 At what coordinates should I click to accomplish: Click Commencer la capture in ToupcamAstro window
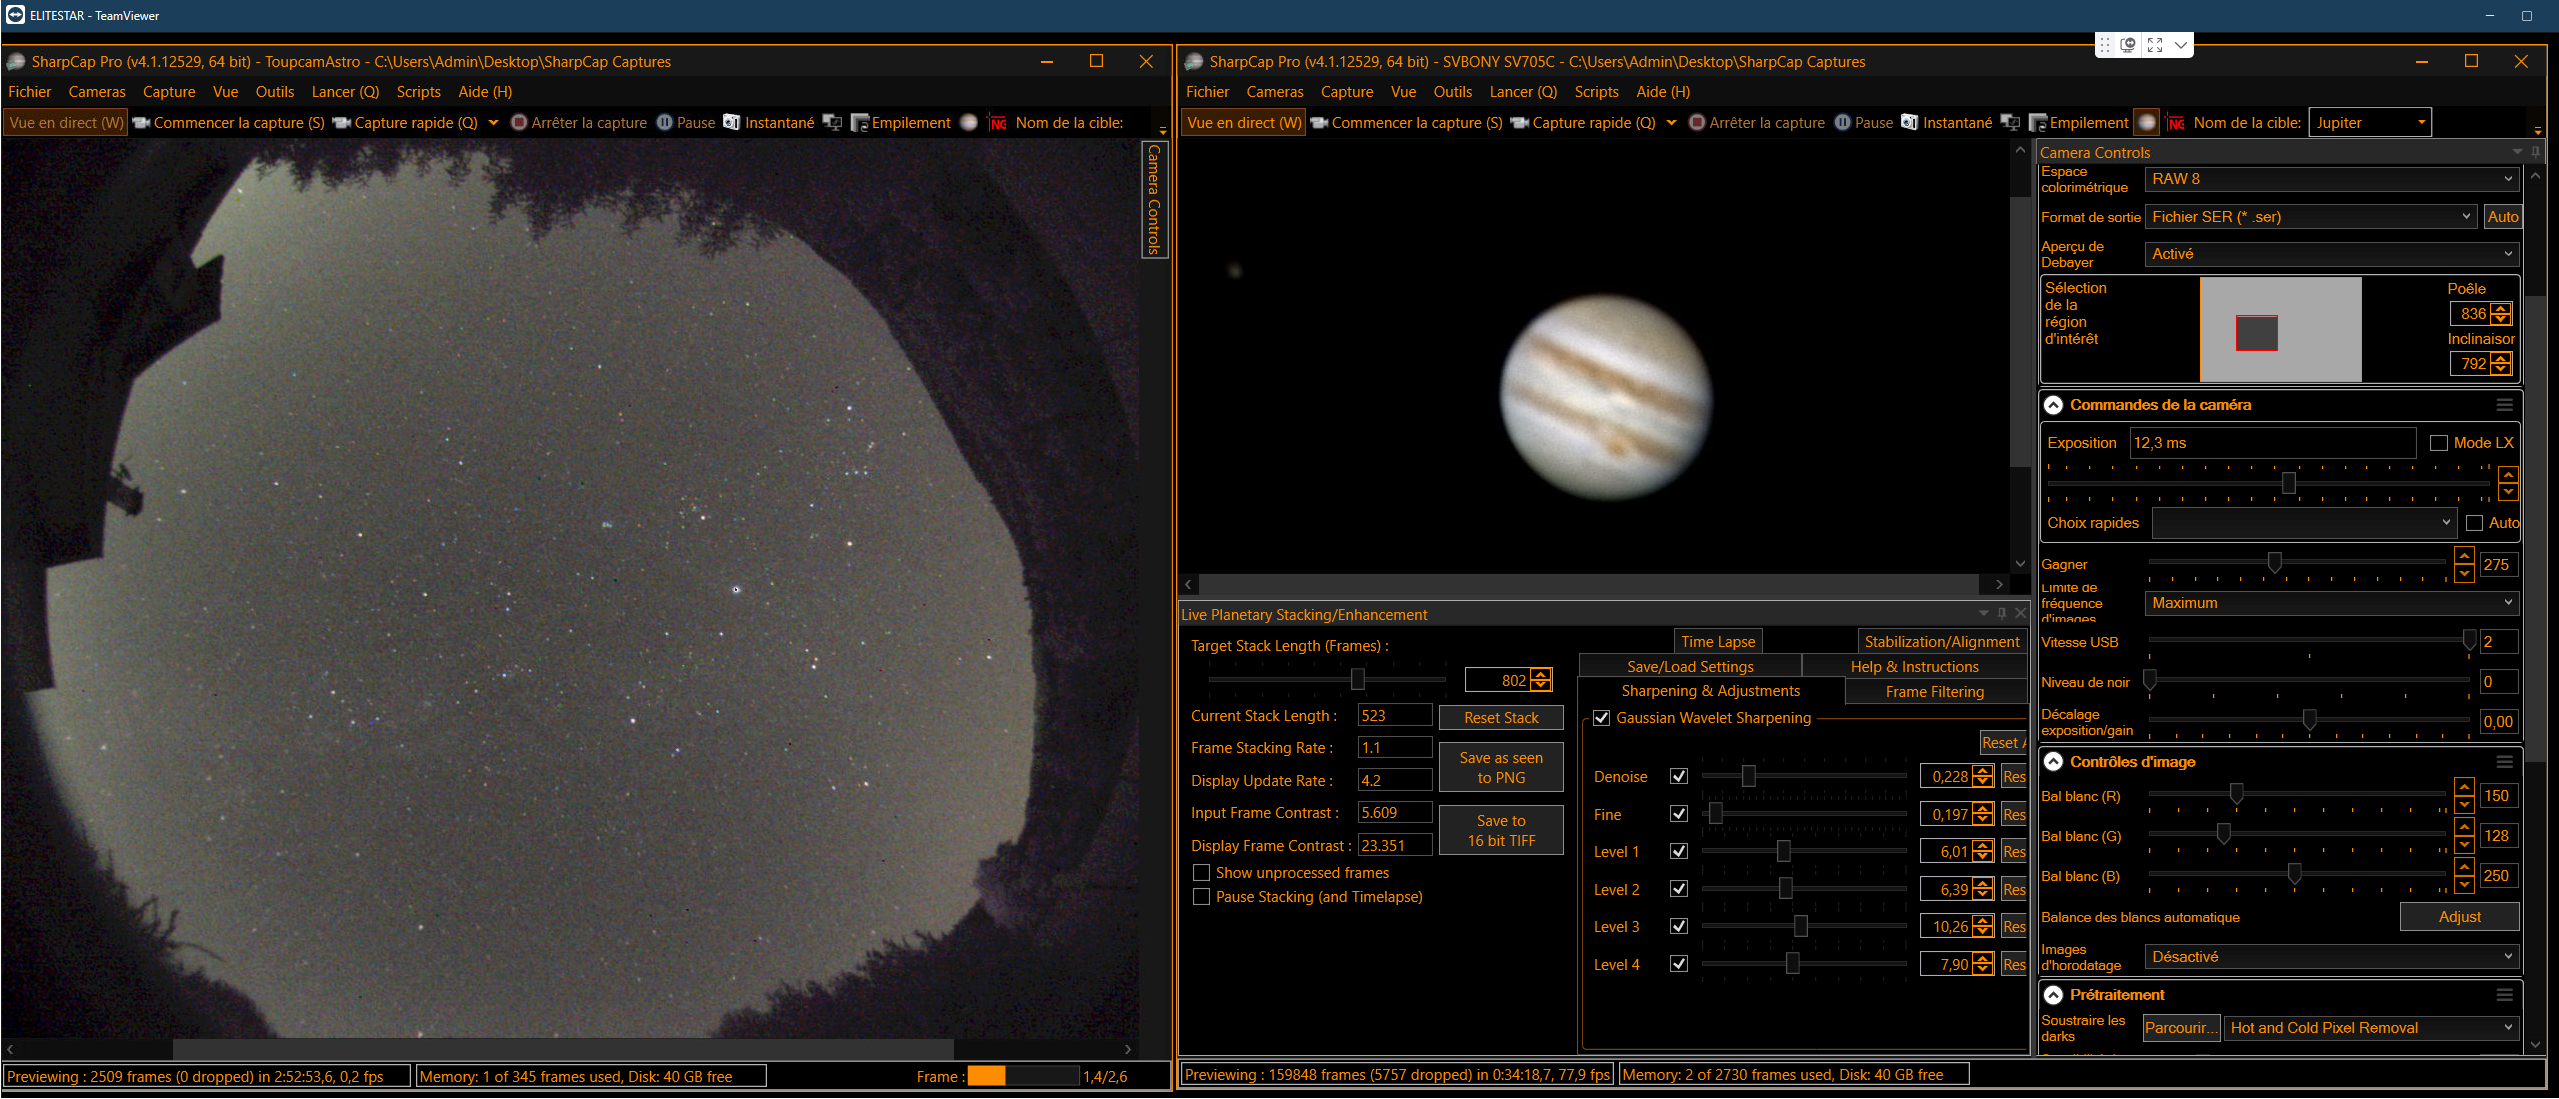pos(229,123)
